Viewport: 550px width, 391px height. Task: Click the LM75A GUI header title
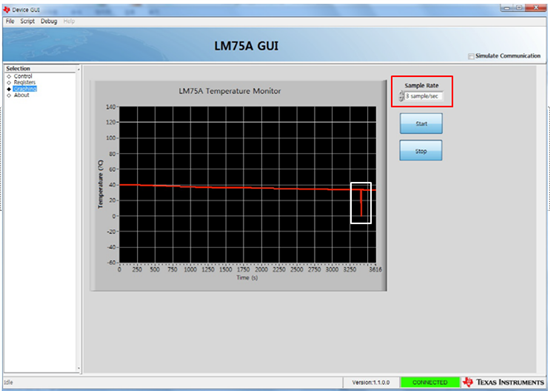tap(246, 46)
